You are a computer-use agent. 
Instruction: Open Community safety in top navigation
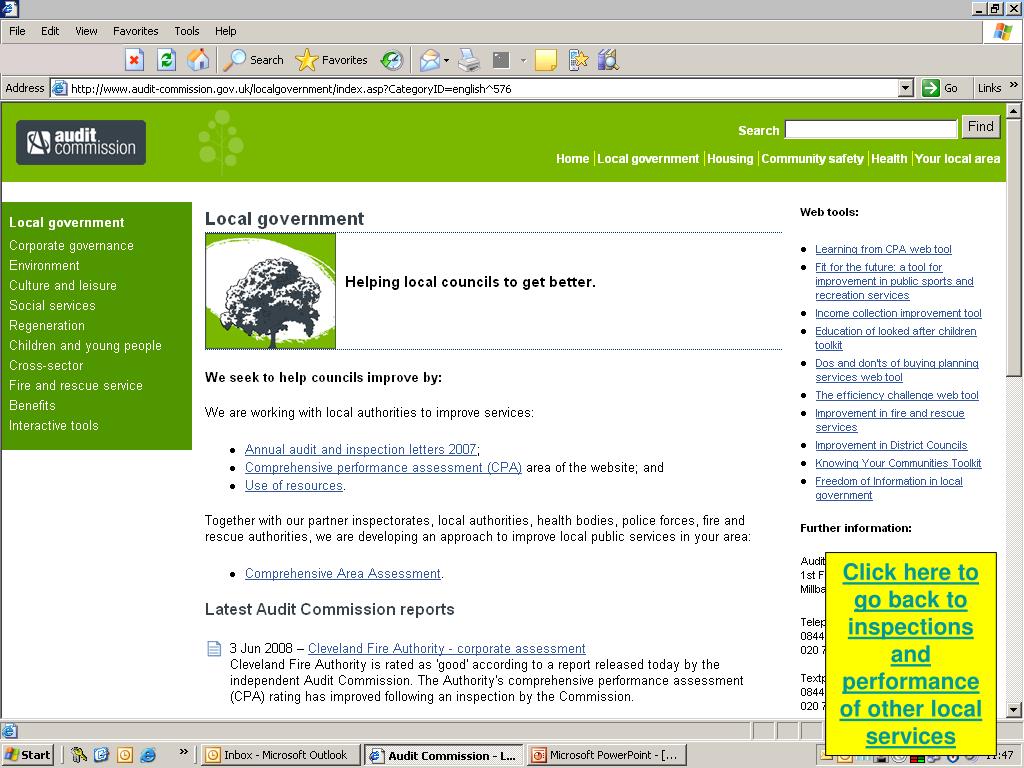pyautogui.click(x=812, y=159)
